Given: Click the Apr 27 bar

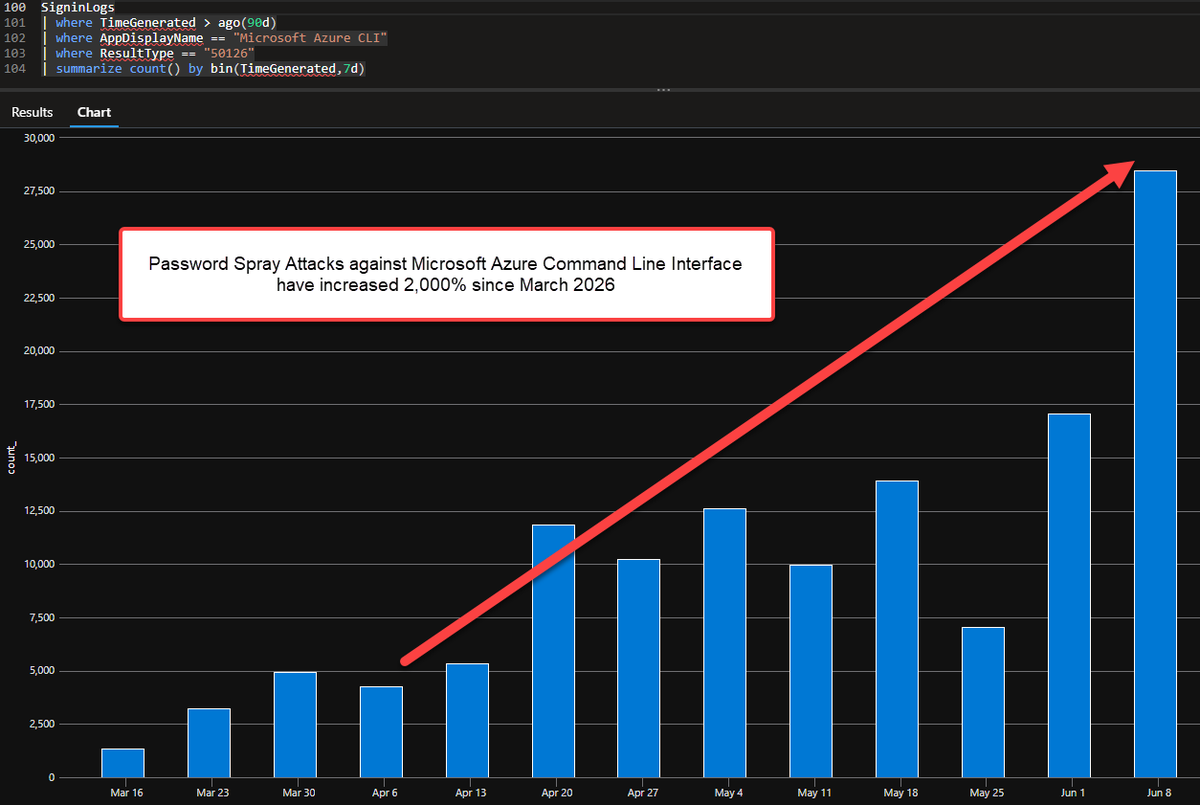Looking at the screenshot, I should click(639, 668).
